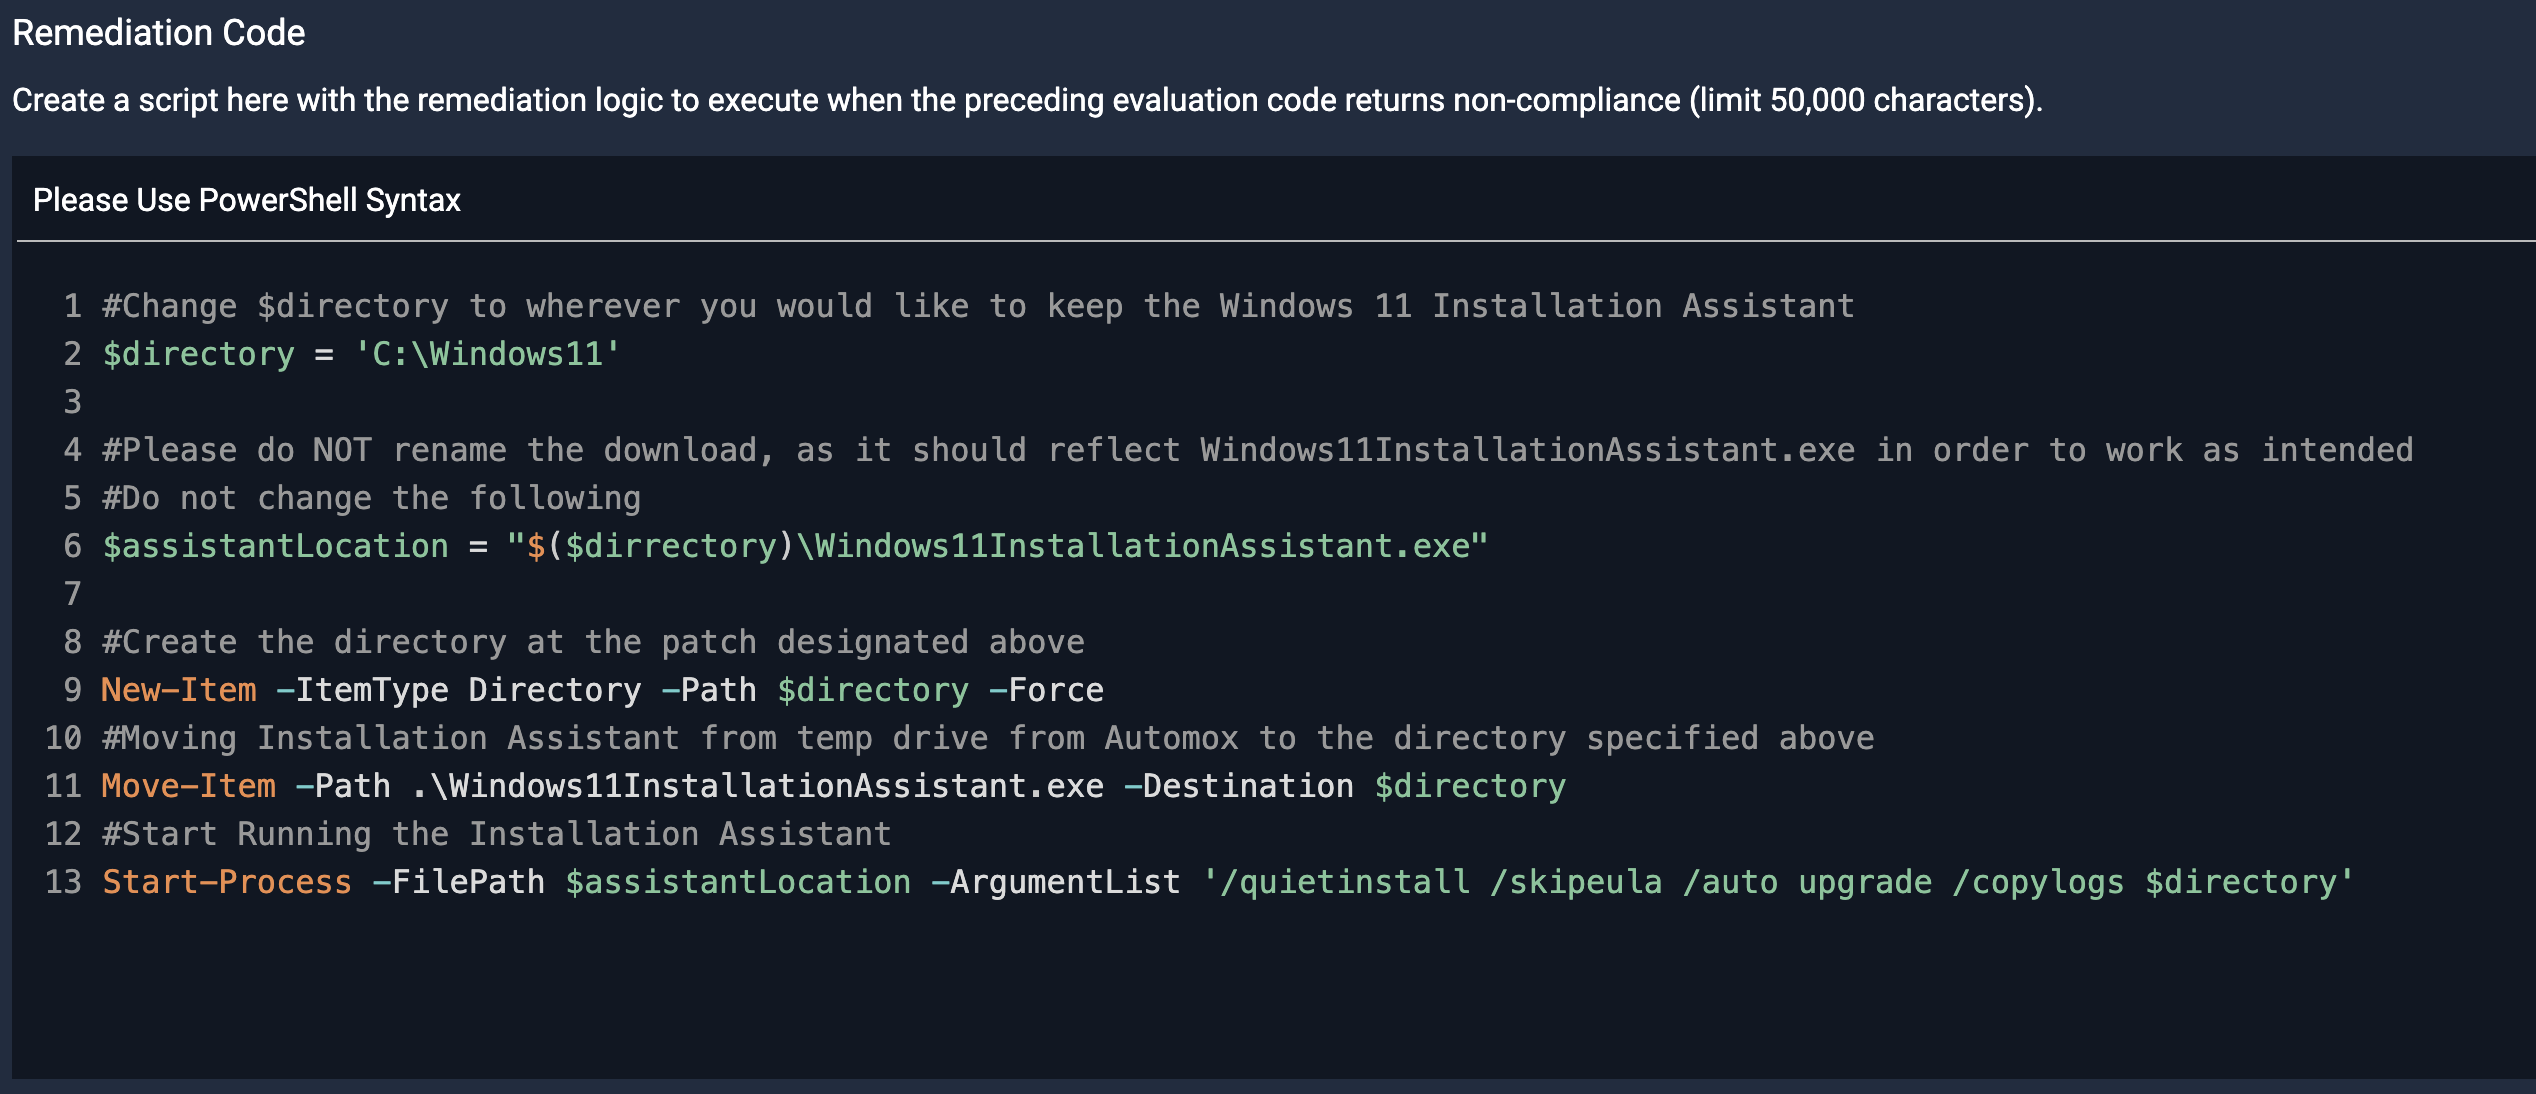Screen dimensions: 2536x1094
Task: Click line number 1 in gutter
Action: pos(72,306)
